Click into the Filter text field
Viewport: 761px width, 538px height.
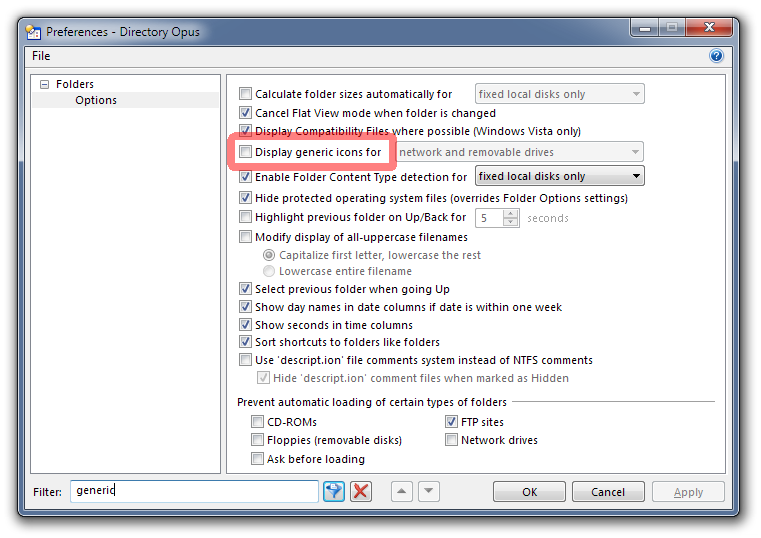pyautogui.click(x=194, y=491)
